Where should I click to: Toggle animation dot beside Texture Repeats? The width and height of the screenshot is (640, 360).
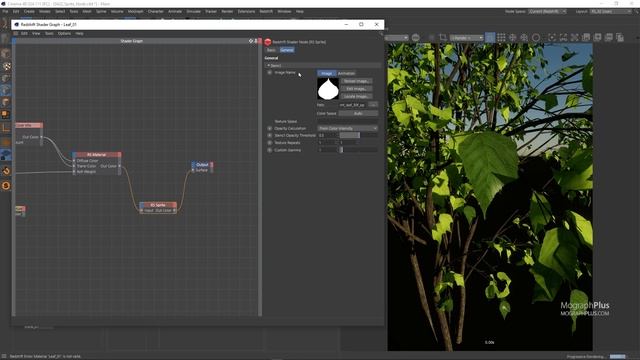[269, 142]
